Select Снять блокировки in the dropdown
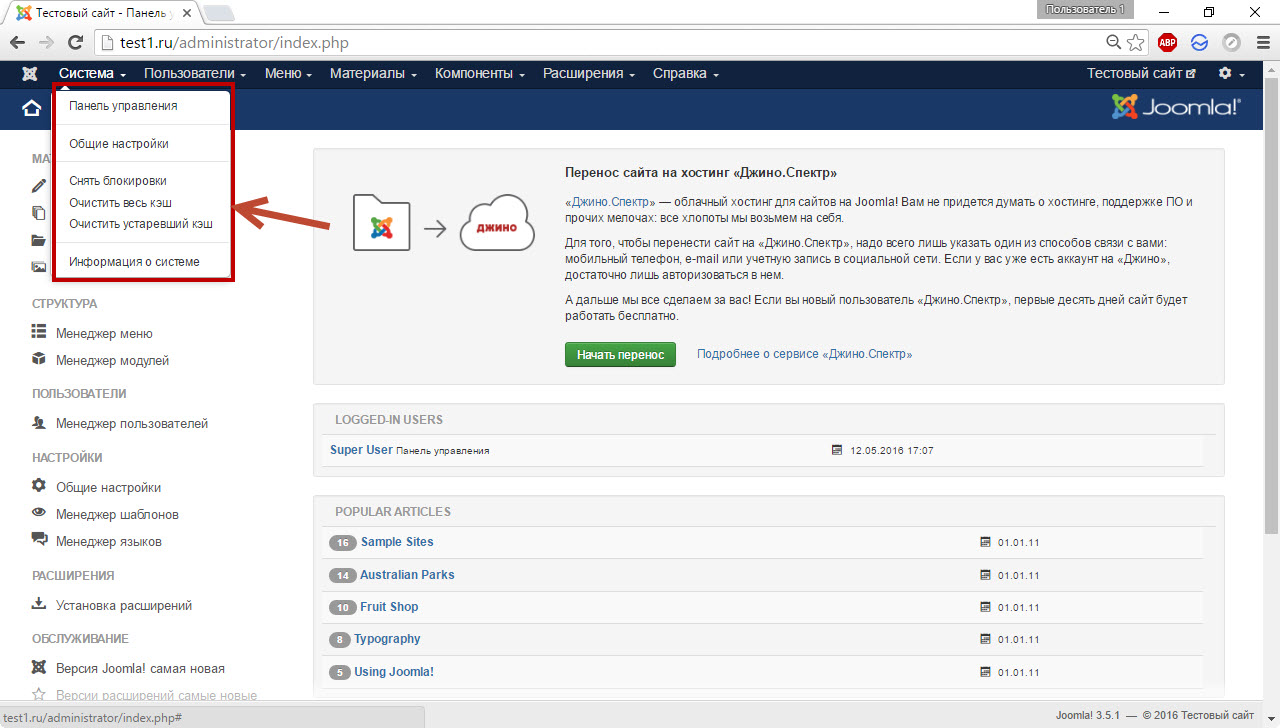 118,181
